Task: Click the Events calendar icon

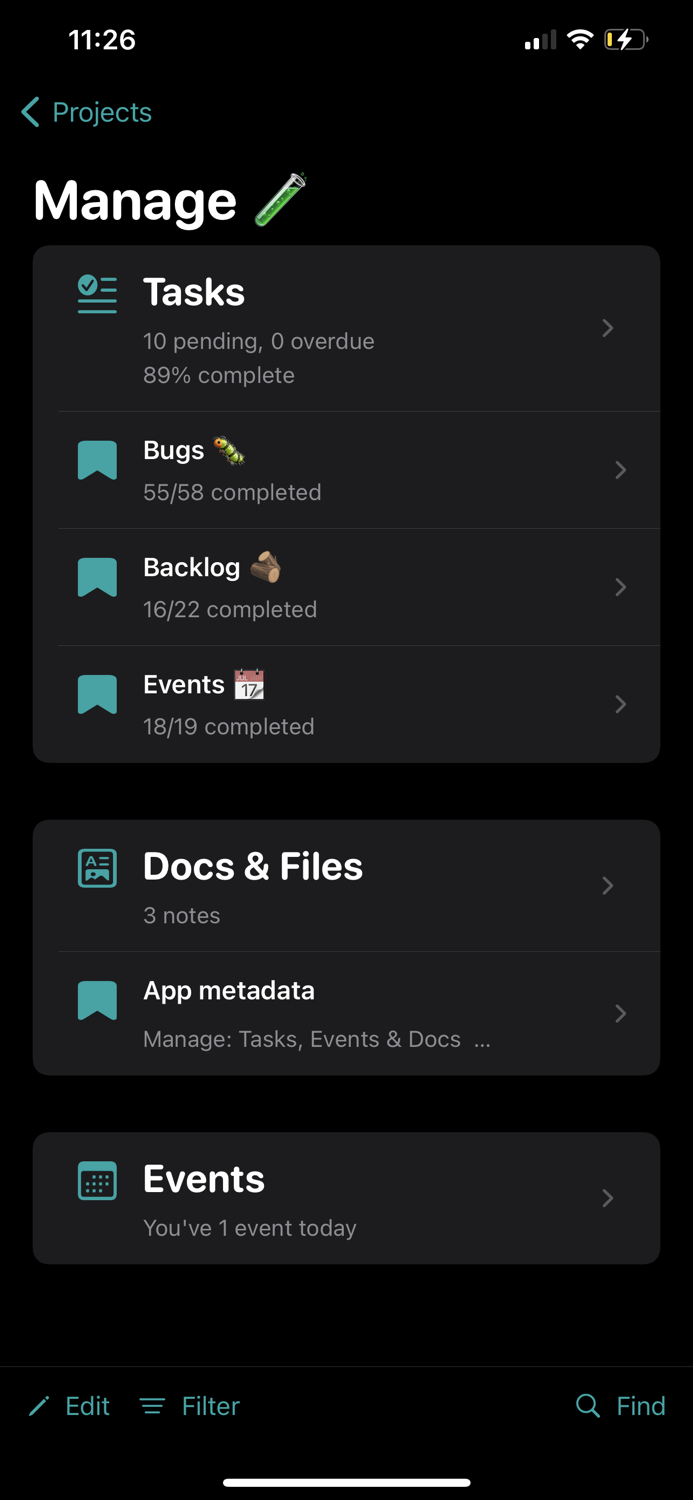Action: coord(96,1180)
